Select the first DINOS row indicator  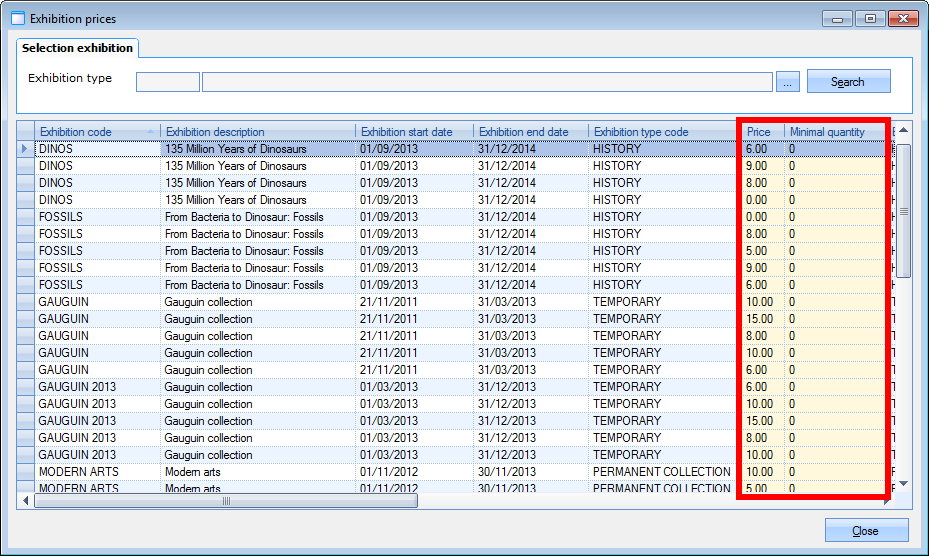pyautogui.click(x=26, y=149)
